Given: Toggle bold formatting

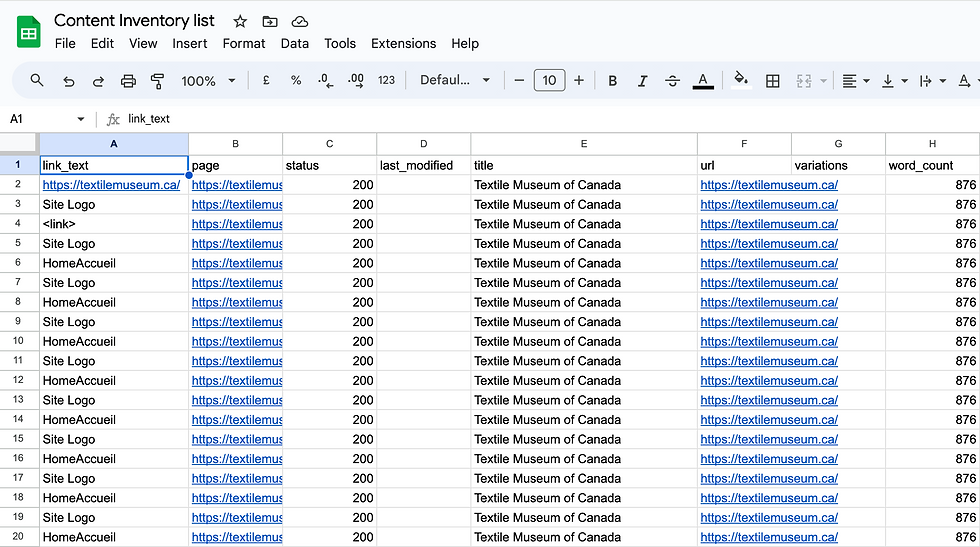Looking at the screenshot, I should pos(612,81).
